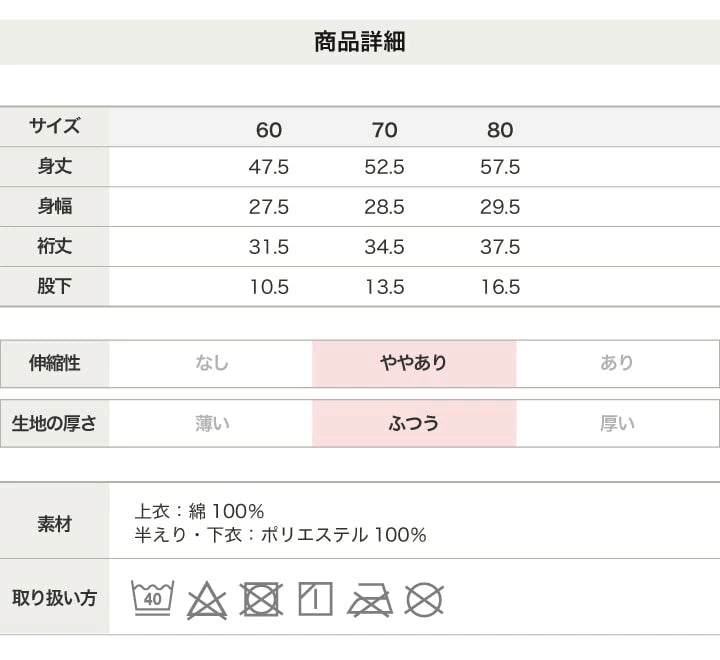Viewport: 720px width, 660px height.
Task: Select the あり stretch option
Action: coord(617,363)
